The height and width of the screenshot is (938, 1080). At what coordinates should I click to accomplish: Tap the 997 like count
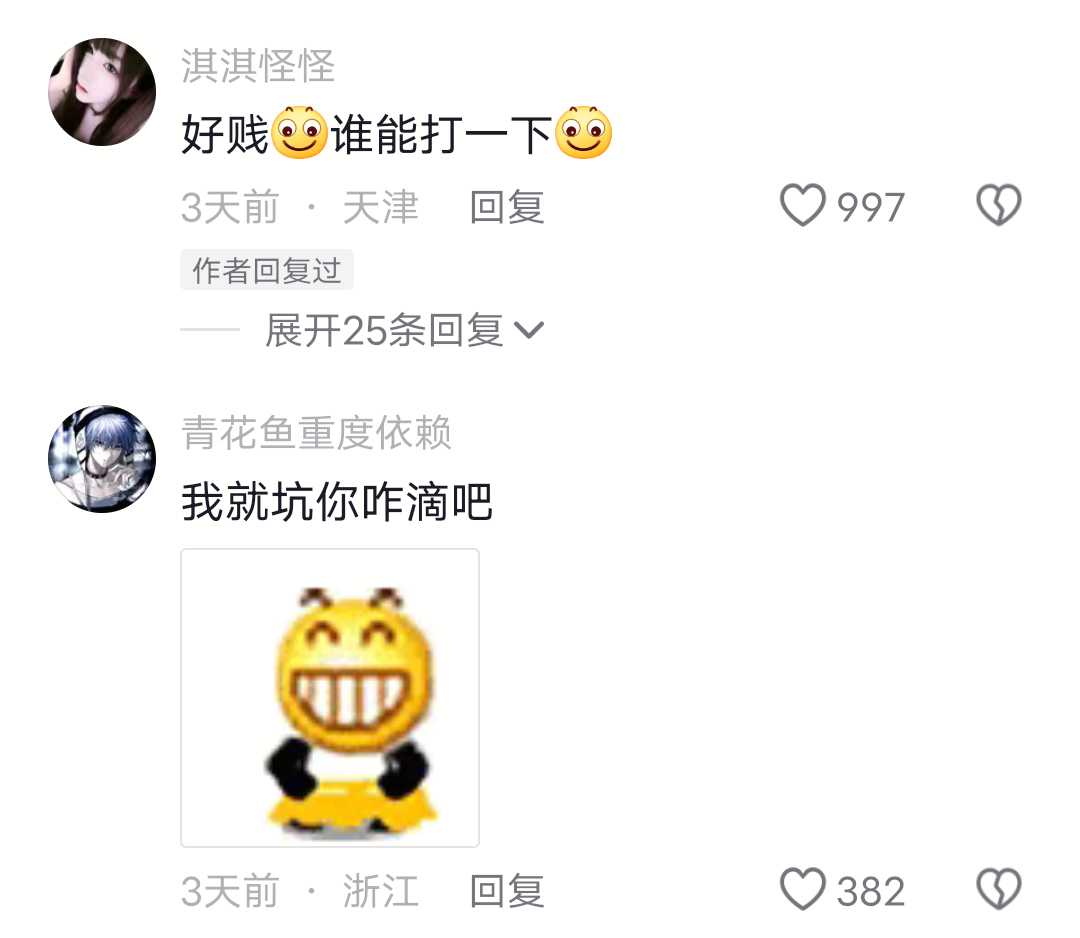click(x=871, y=207)
